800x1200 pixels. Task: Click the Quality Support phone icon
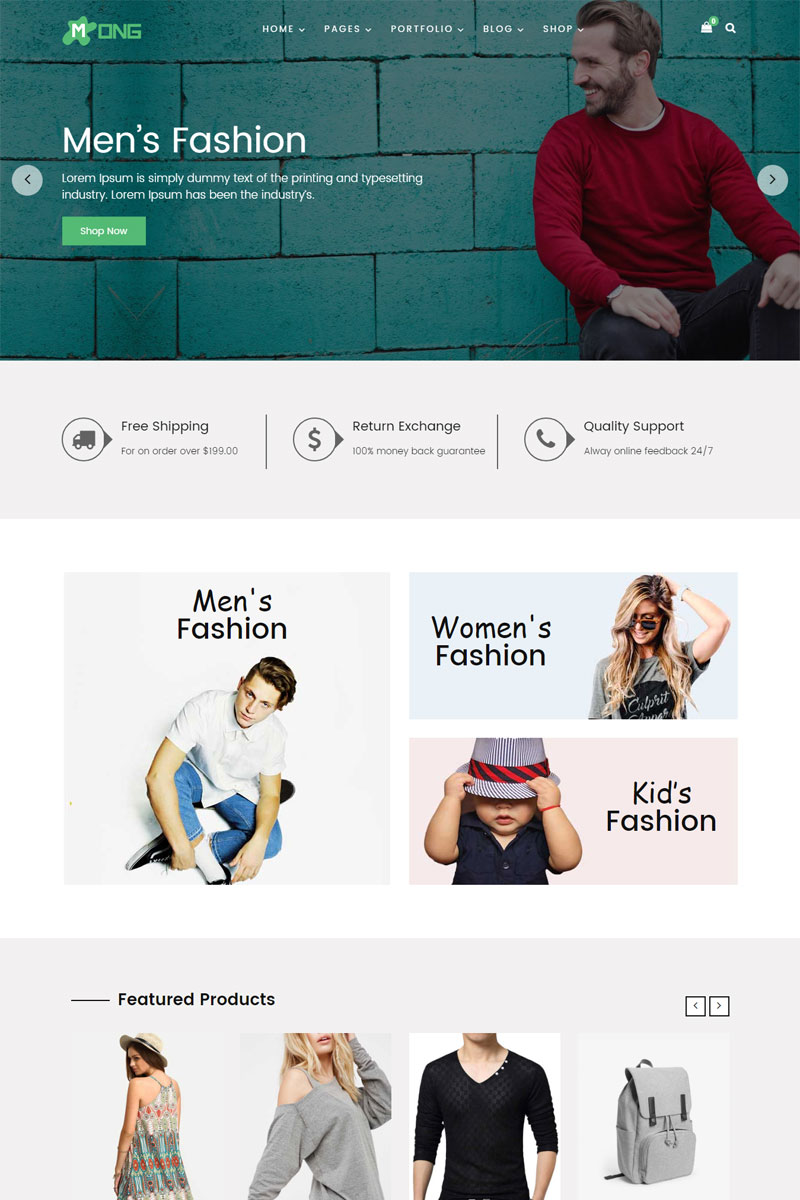(547, 439)
